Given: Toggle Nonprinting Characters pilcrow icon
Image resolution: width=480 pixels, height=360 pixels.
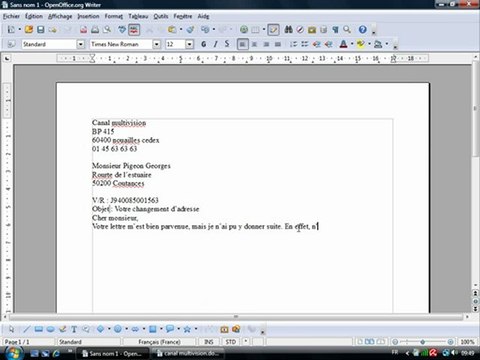Looking at the screenshot, I should tap(335, 30).
